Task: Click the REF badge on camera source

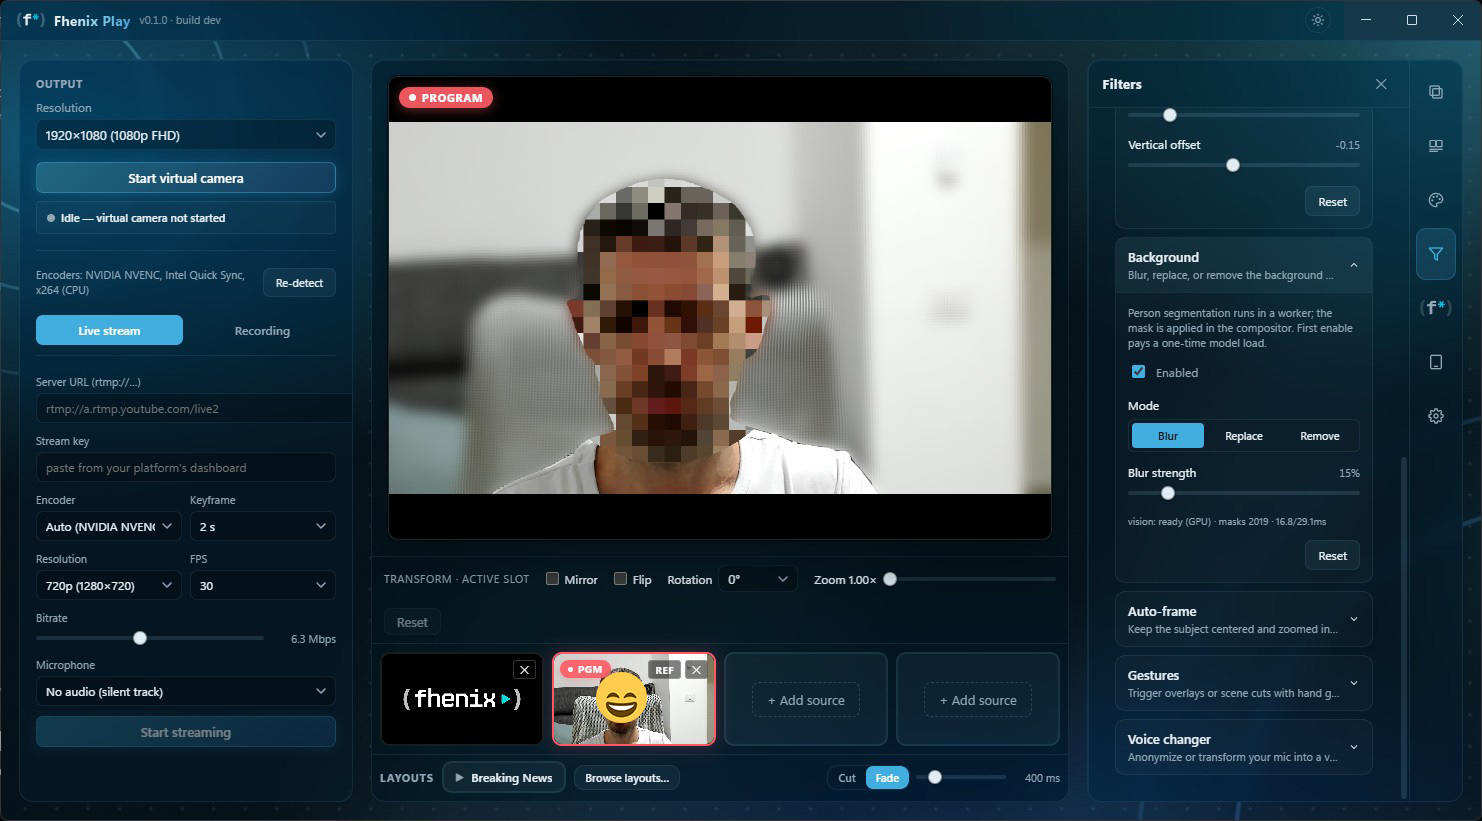Action: click(665, 670)
